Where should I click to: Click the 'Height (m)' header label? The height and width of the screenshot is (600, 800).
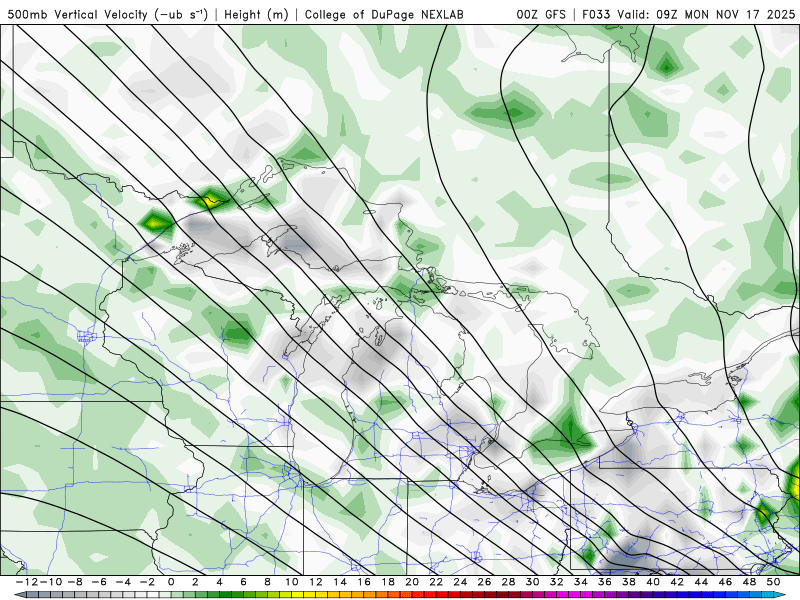click(x=256, y=15)
